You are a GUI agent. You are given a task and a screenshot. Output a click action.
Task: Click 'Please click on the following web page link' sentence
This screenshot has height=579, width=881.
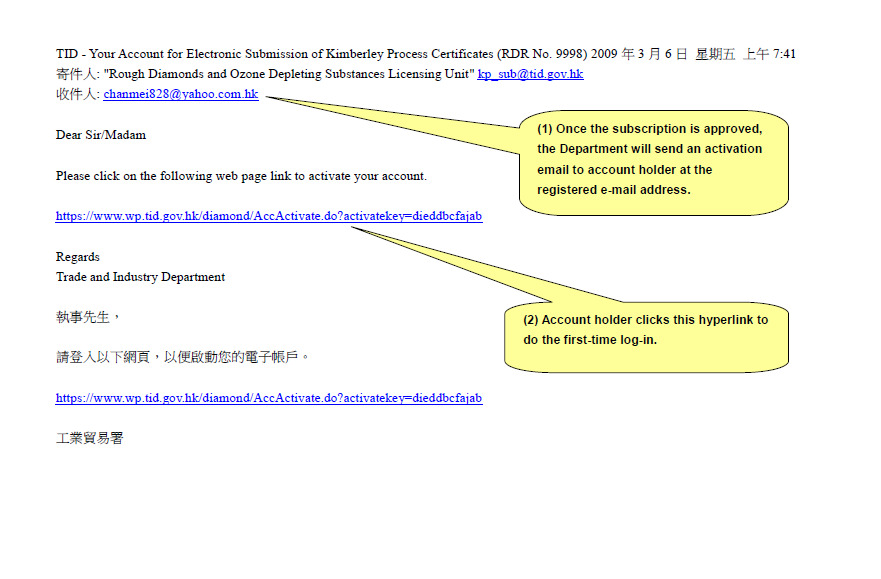241,176
